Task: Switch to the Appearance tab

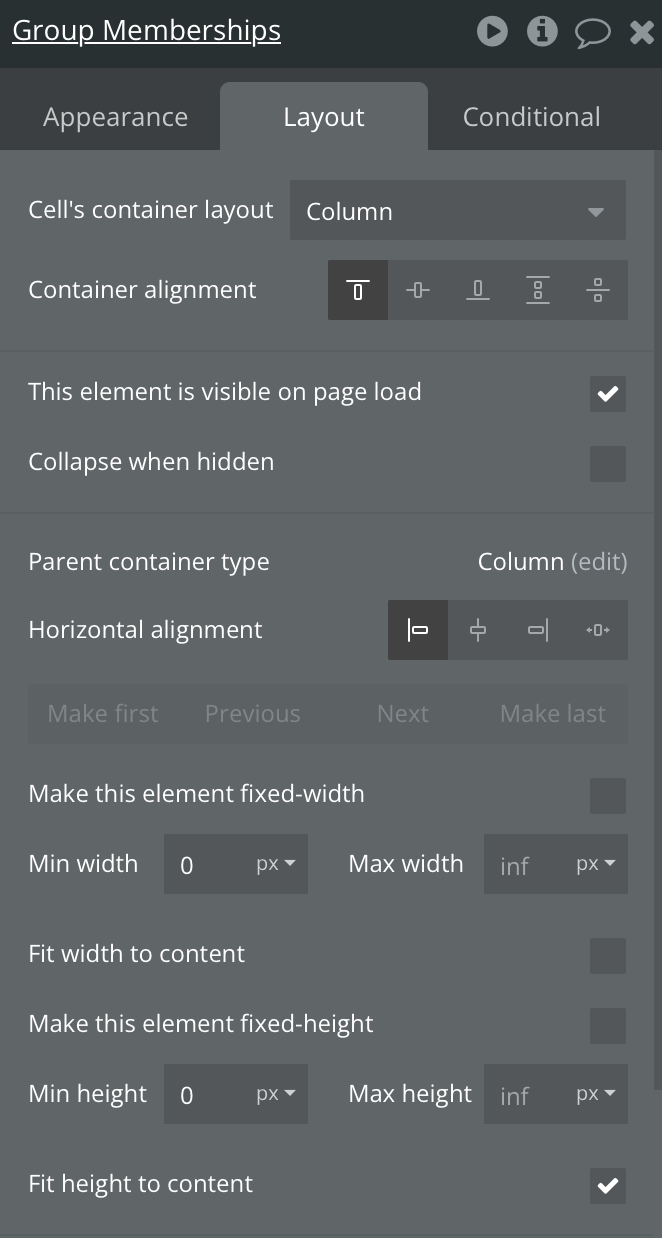Action: (115, 117)
